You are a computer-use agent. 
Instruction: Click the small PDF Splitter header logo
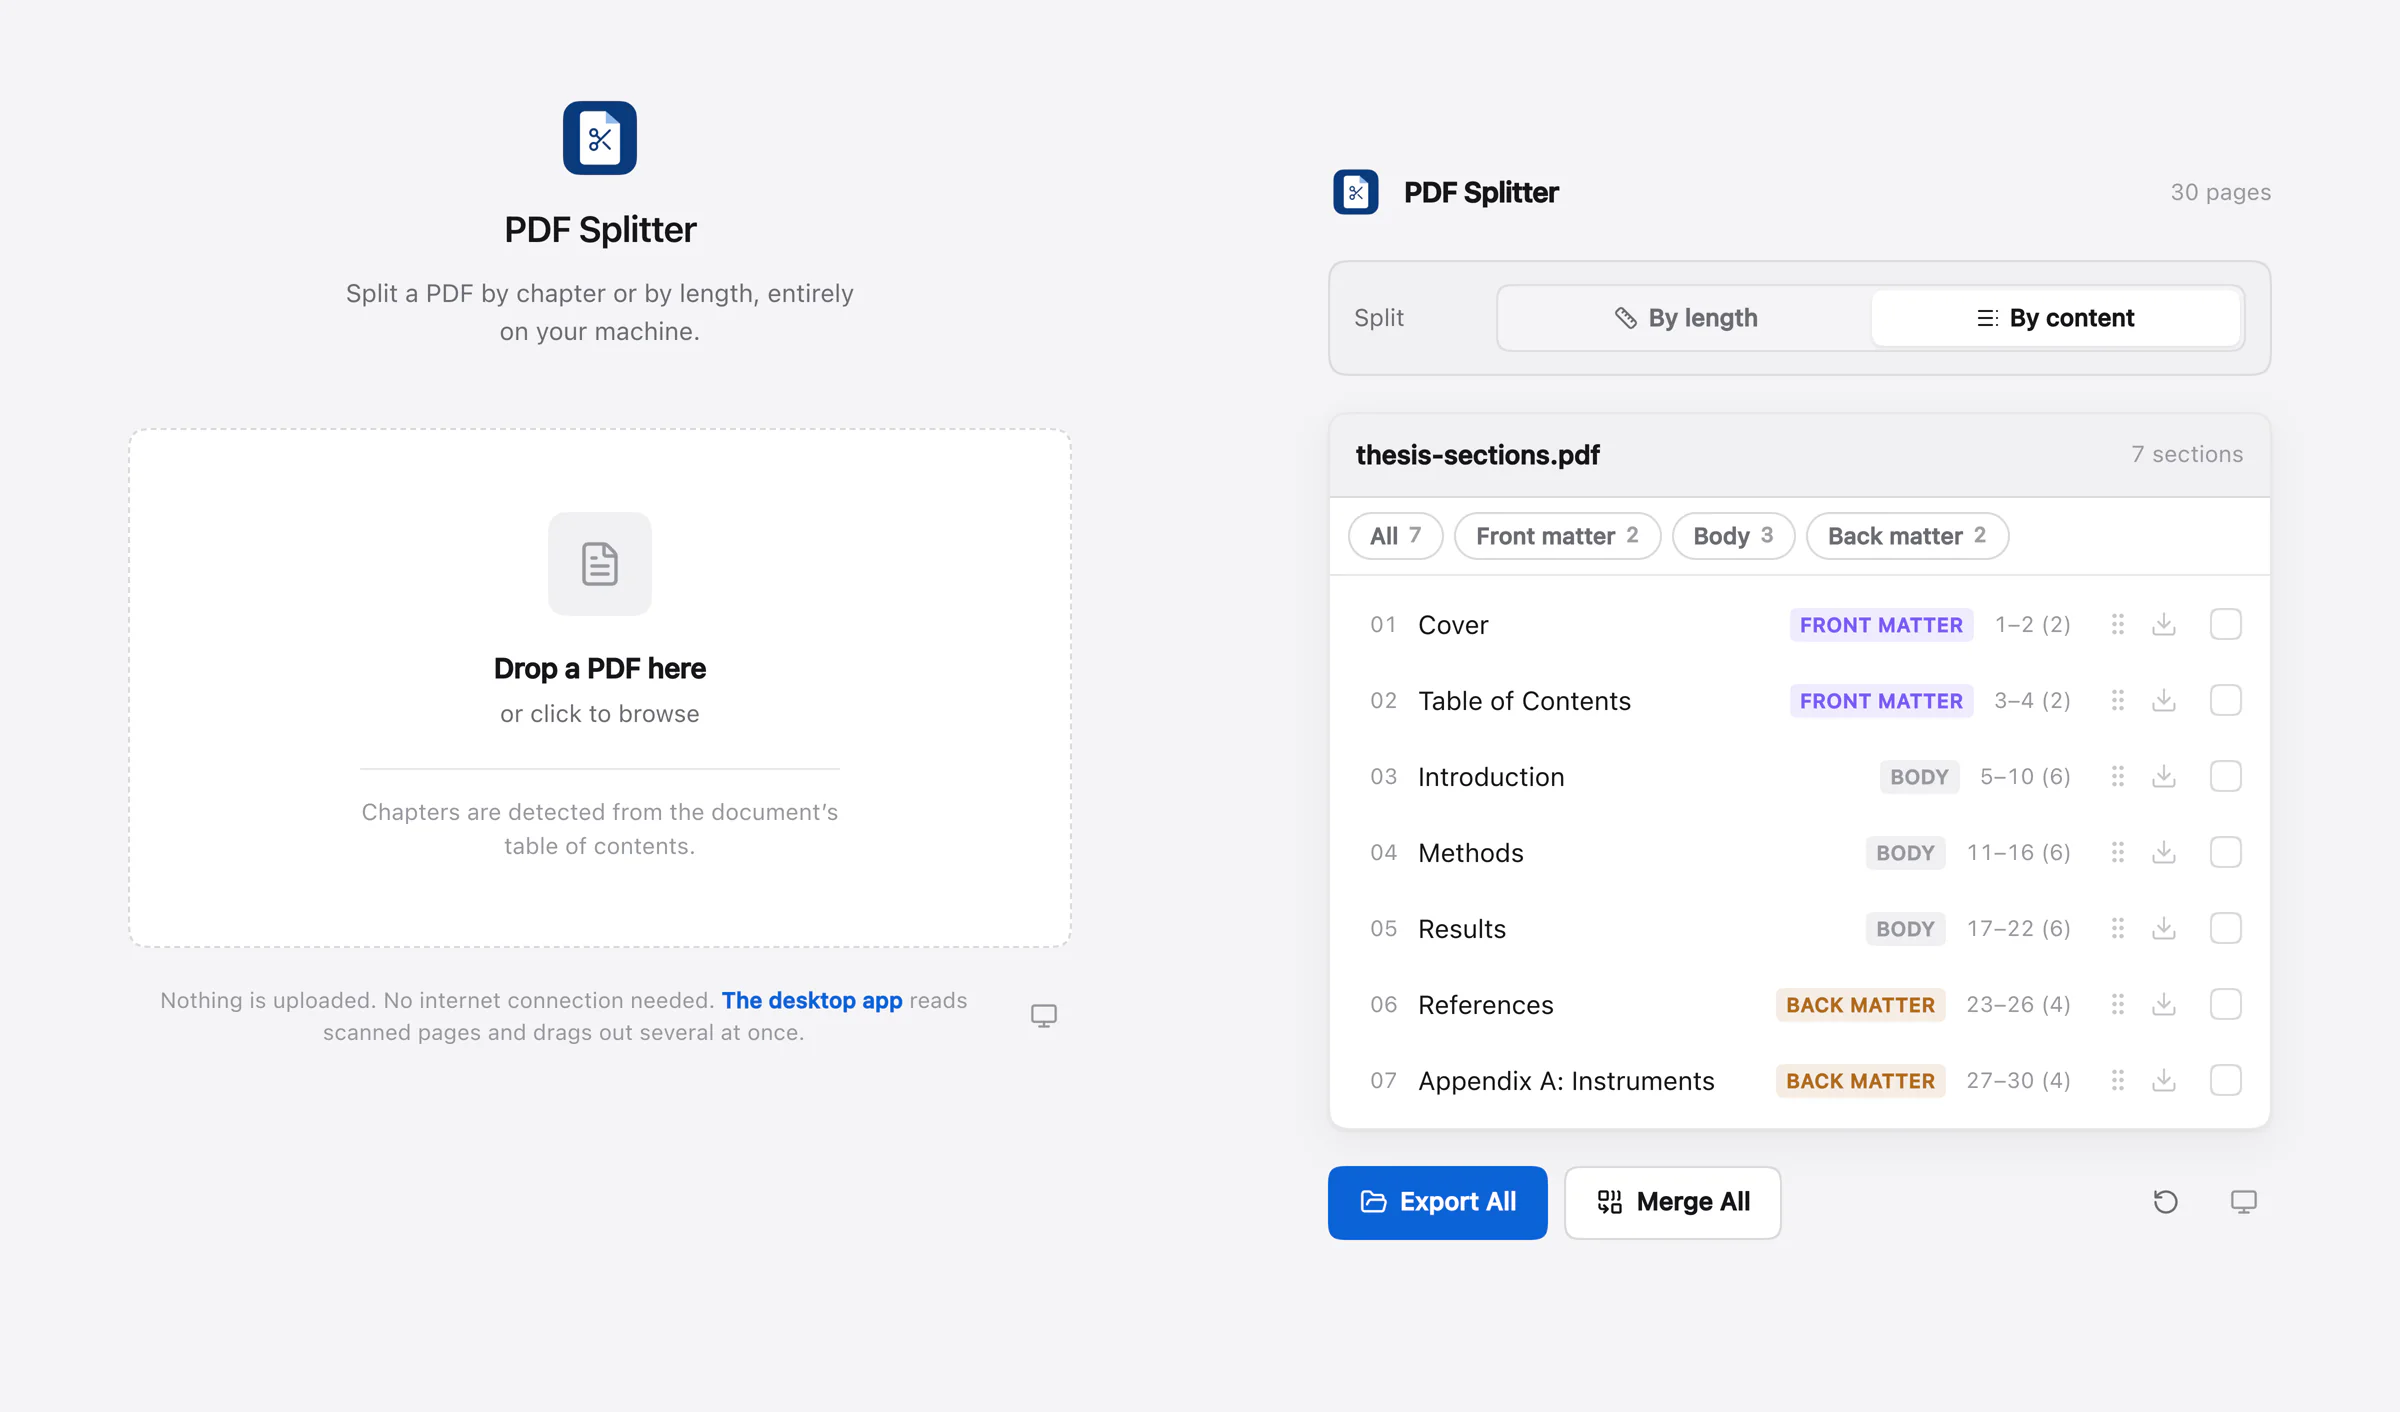tap(1356, 192)
